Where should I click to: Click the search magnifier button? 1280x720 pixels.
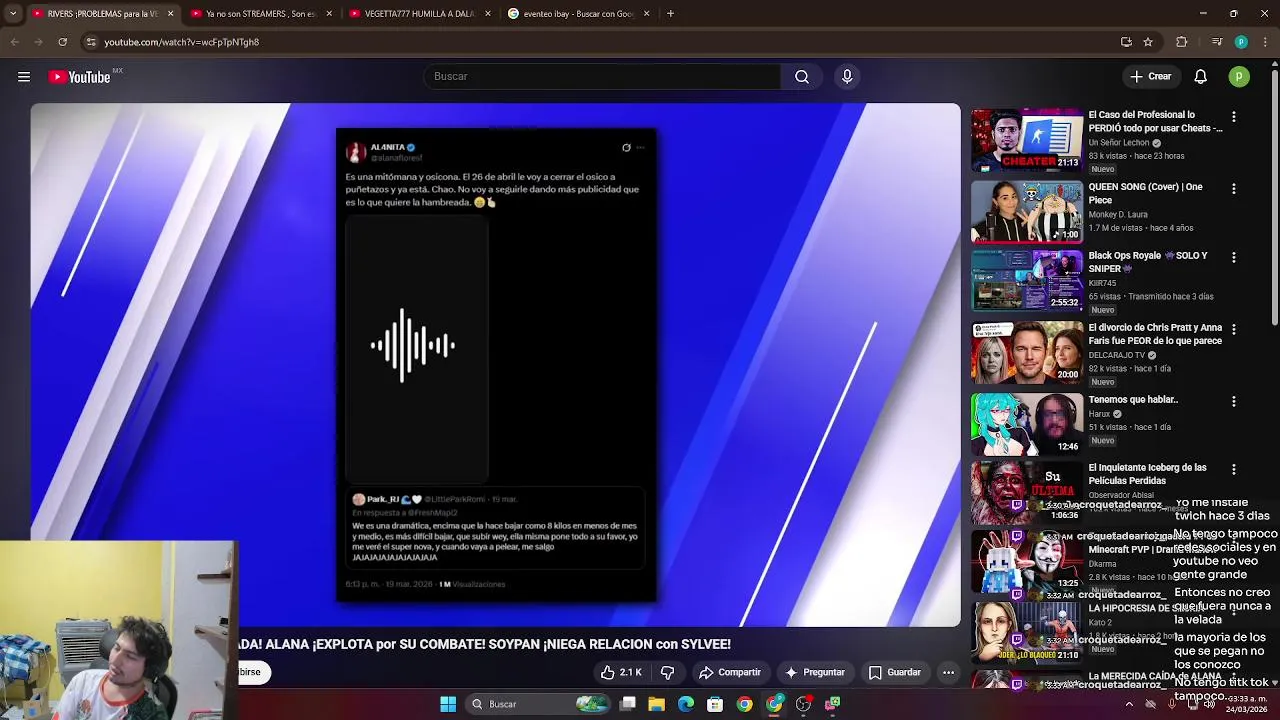(802, 77)
